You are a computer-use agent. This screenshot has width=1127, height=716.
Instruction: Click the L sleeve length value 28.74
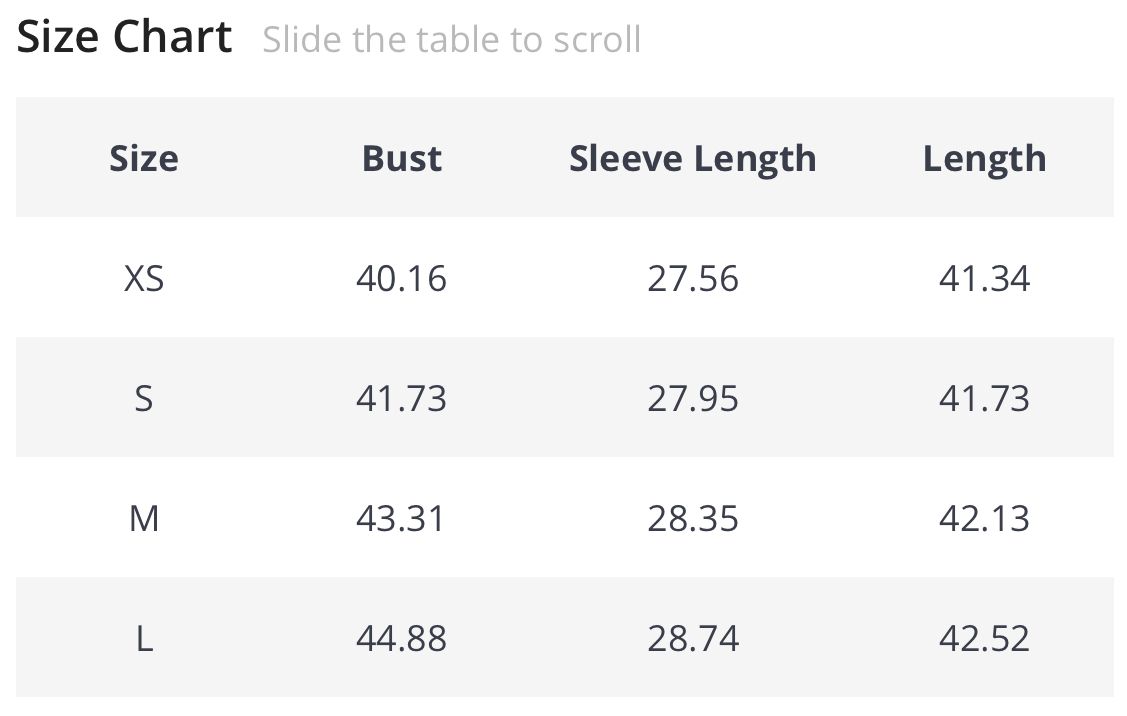click(692, 638)
